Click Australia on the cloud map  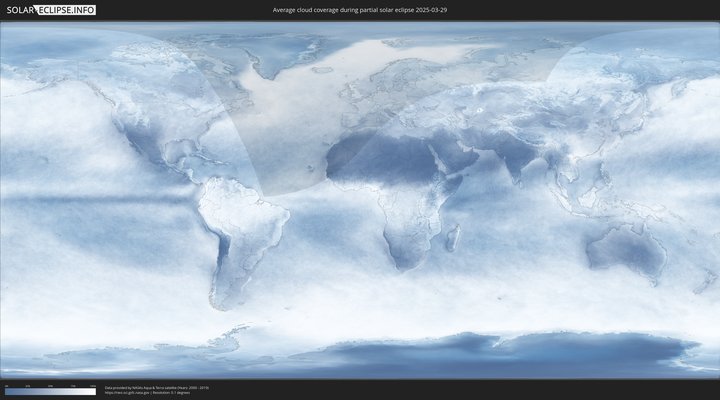click(625, 247)
